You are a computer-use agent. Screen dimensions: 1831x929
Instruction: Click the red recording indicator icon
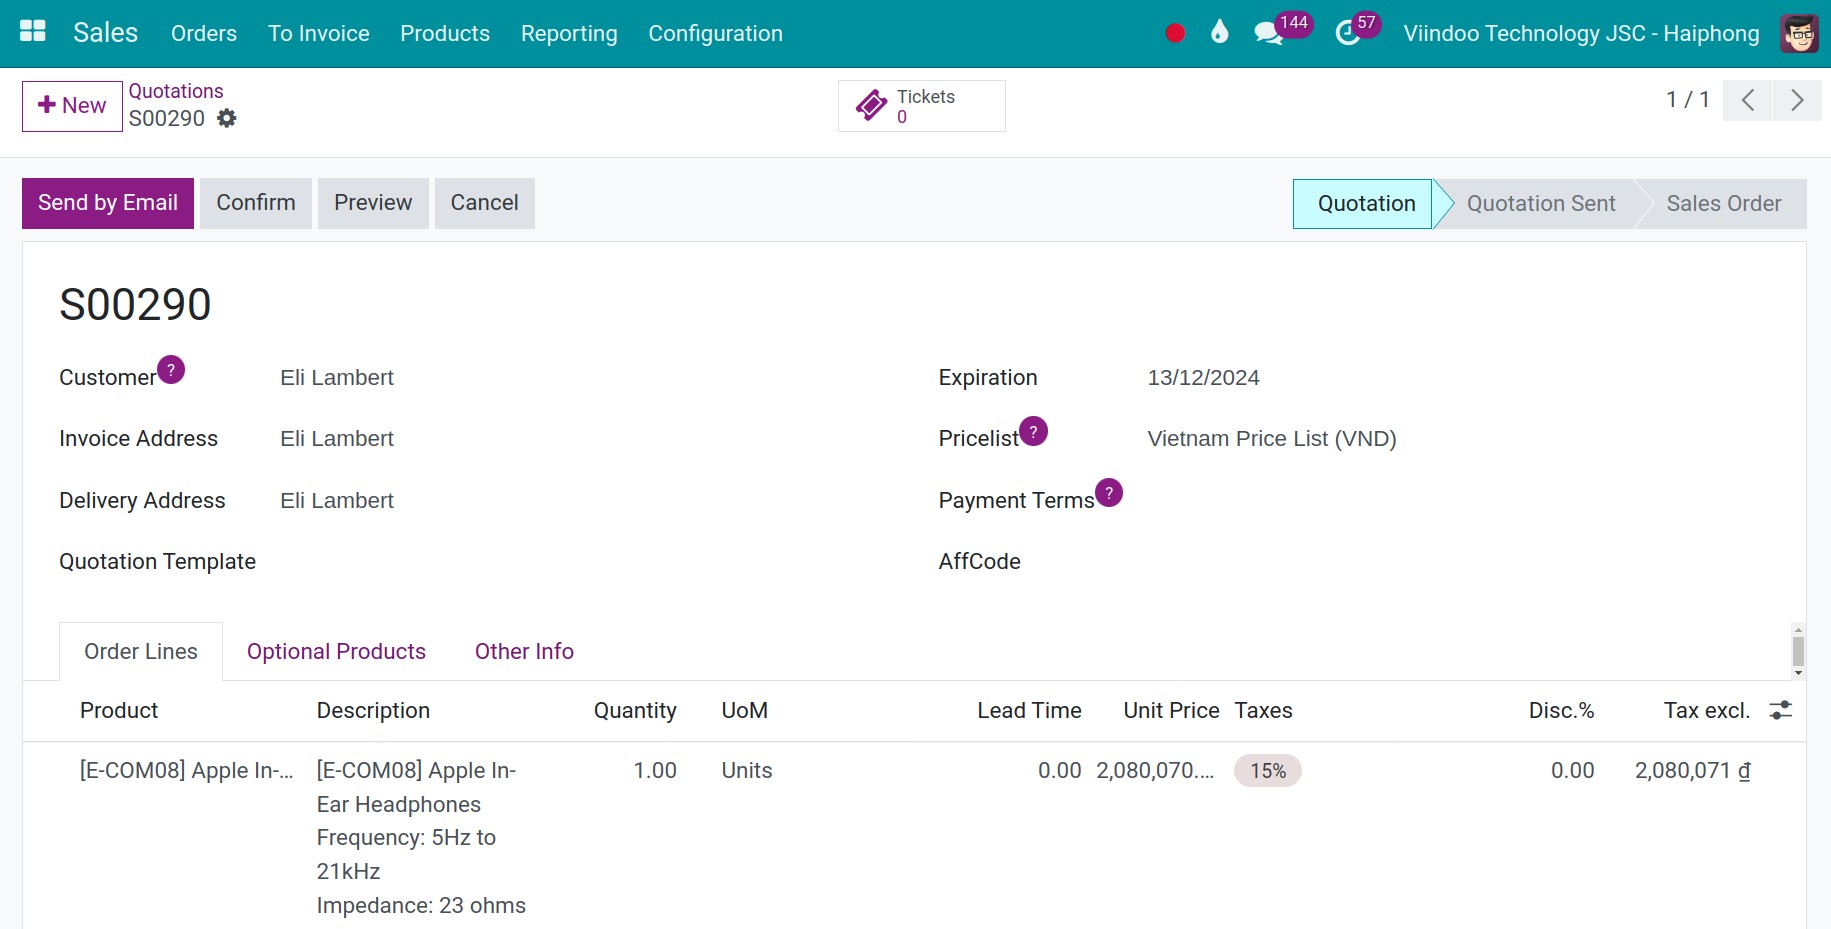point(1175,33)
